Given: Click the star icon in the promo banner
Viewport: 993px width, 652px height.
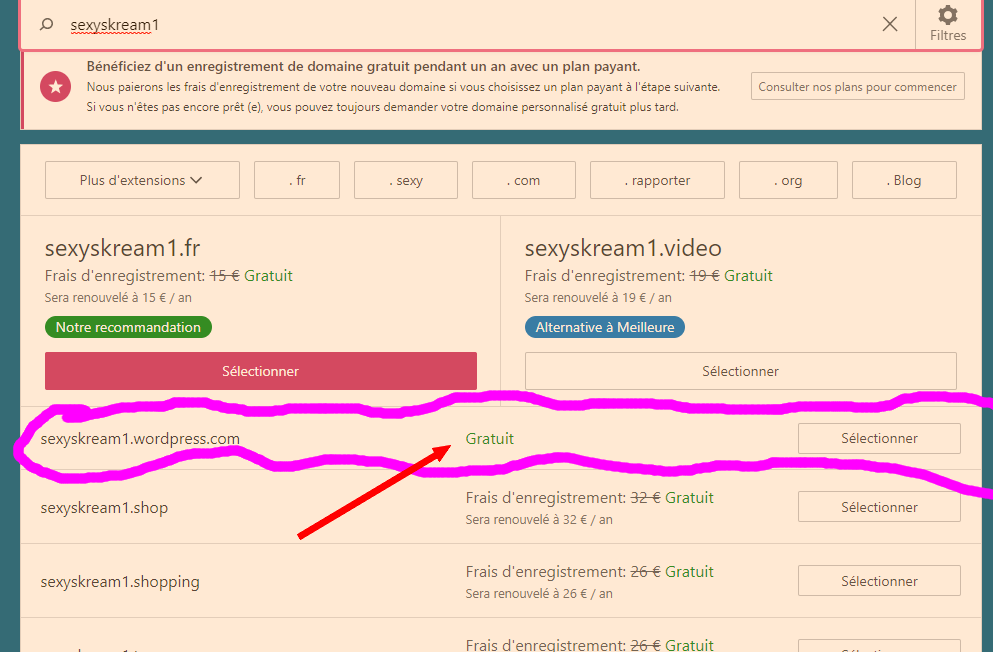Looking at the screenshot, I should (x=56, y=86).
